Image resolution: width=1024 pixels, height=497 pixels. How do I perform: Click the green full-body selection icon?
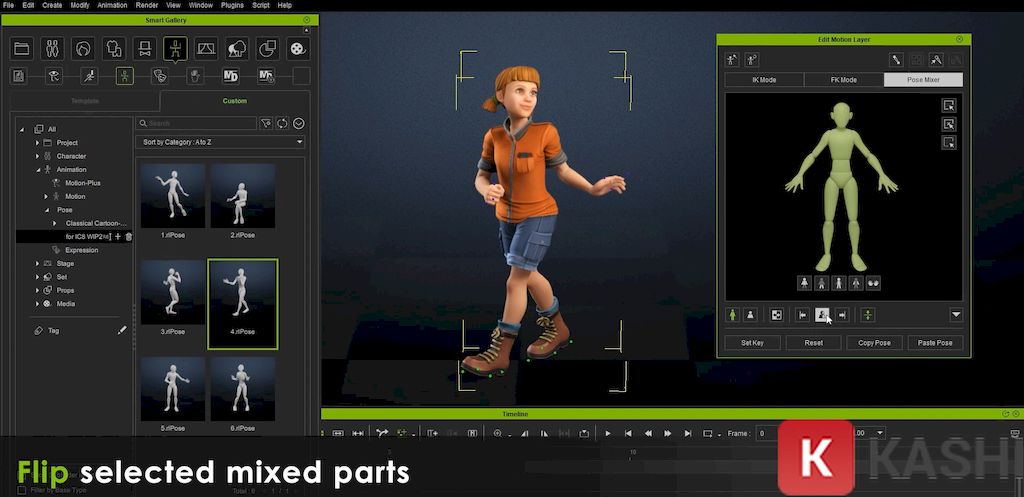tap(733, 315)
